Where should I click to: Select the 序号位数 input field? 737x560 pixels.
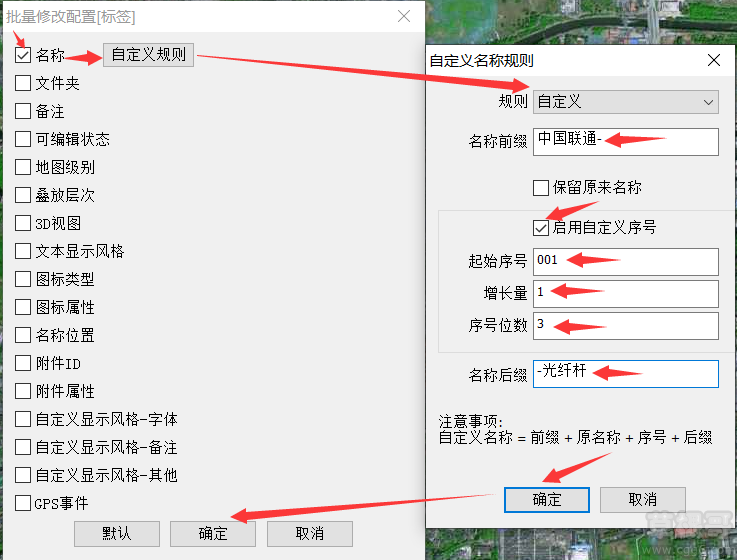point(626,326)
